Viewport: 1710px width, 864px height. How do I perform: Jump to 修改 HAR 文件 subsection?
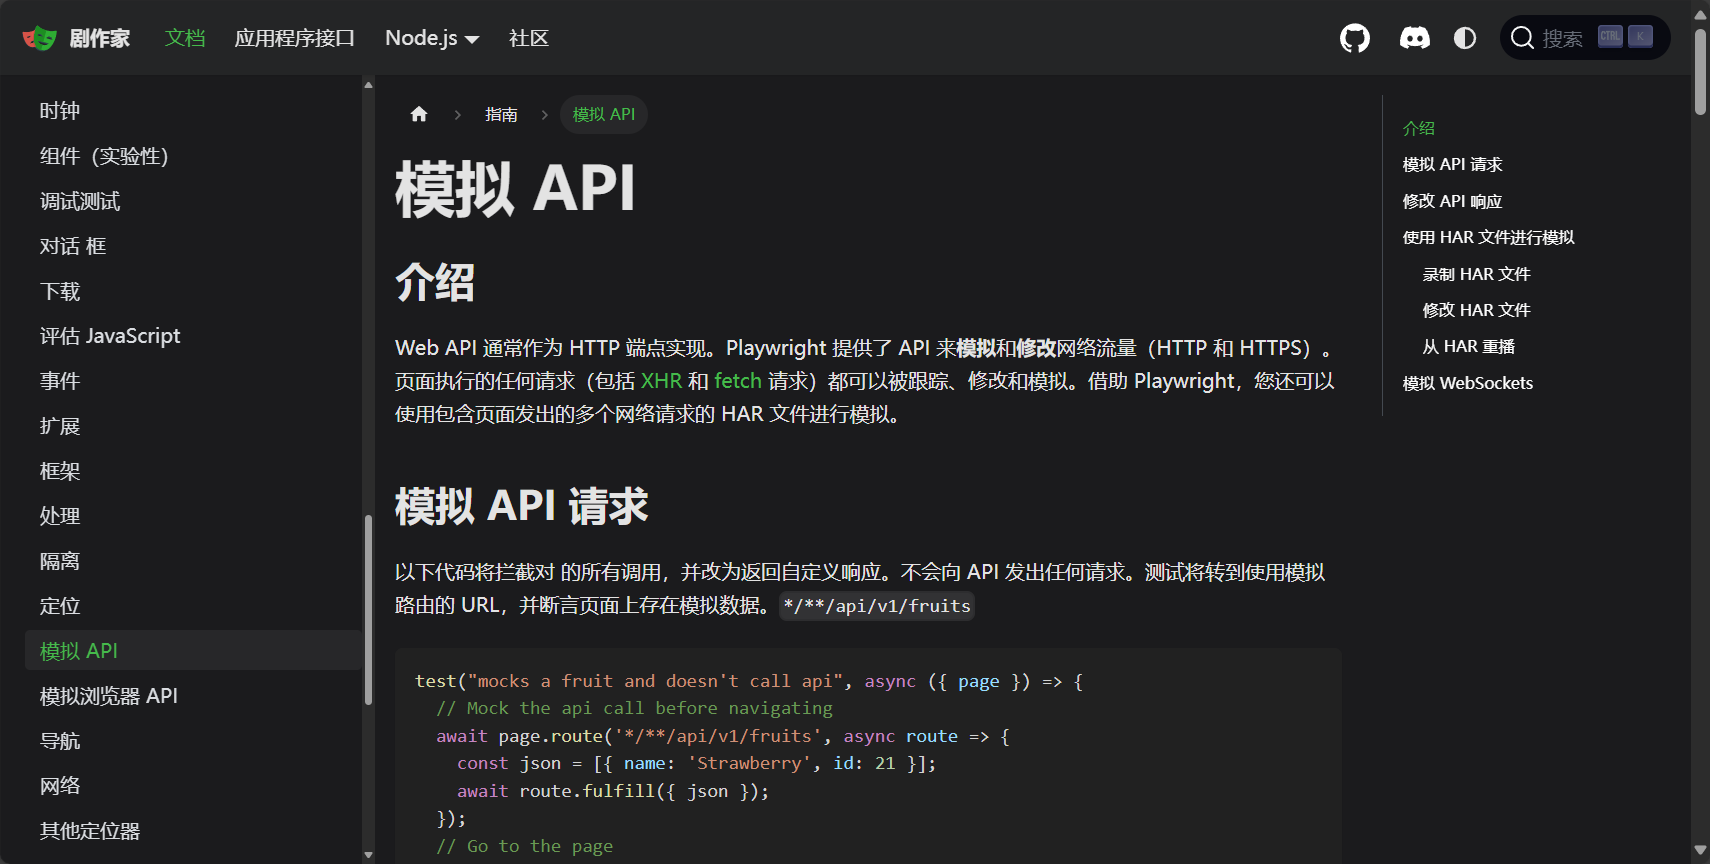tap(1476, 310)
